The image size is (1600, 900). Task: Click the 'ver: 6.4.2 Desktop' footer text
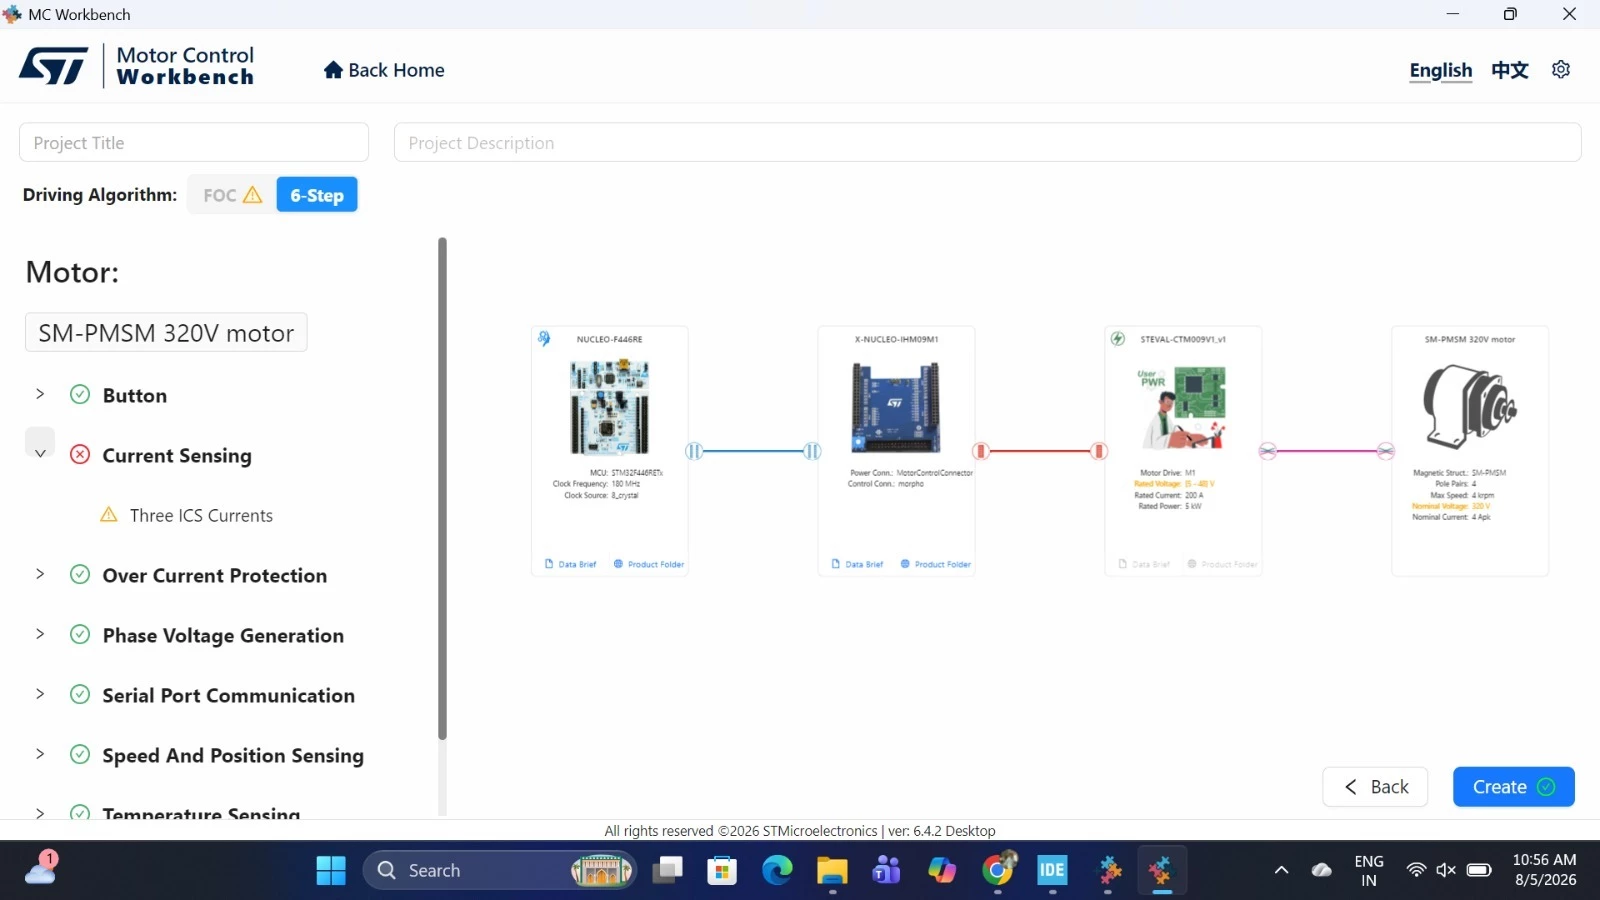942,831
